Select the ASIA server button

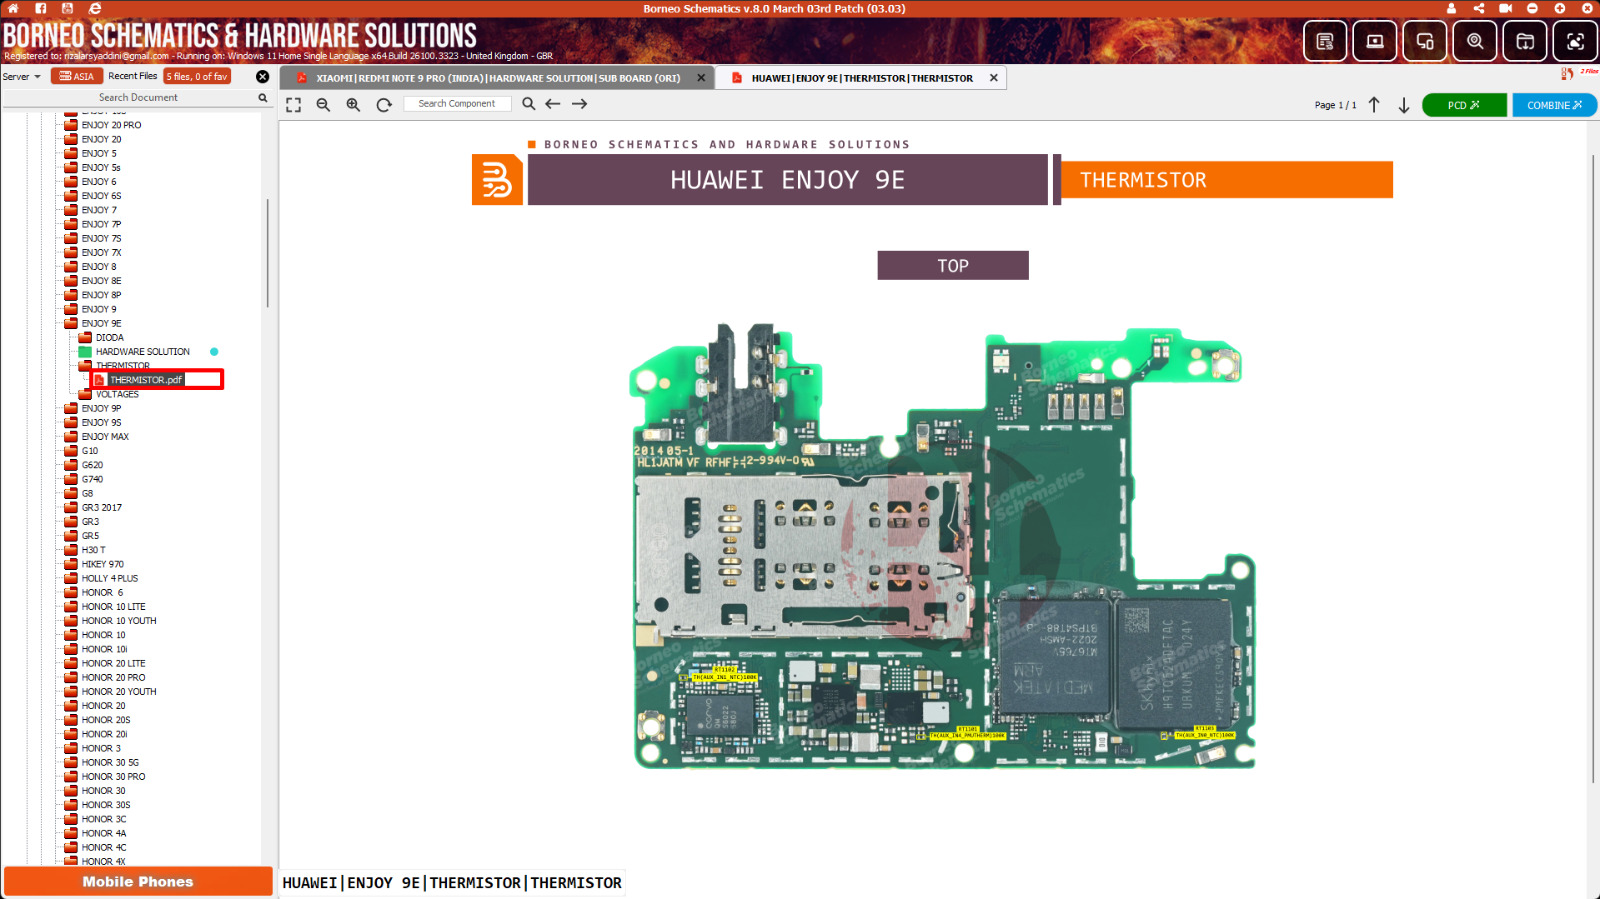pos(77,76)
